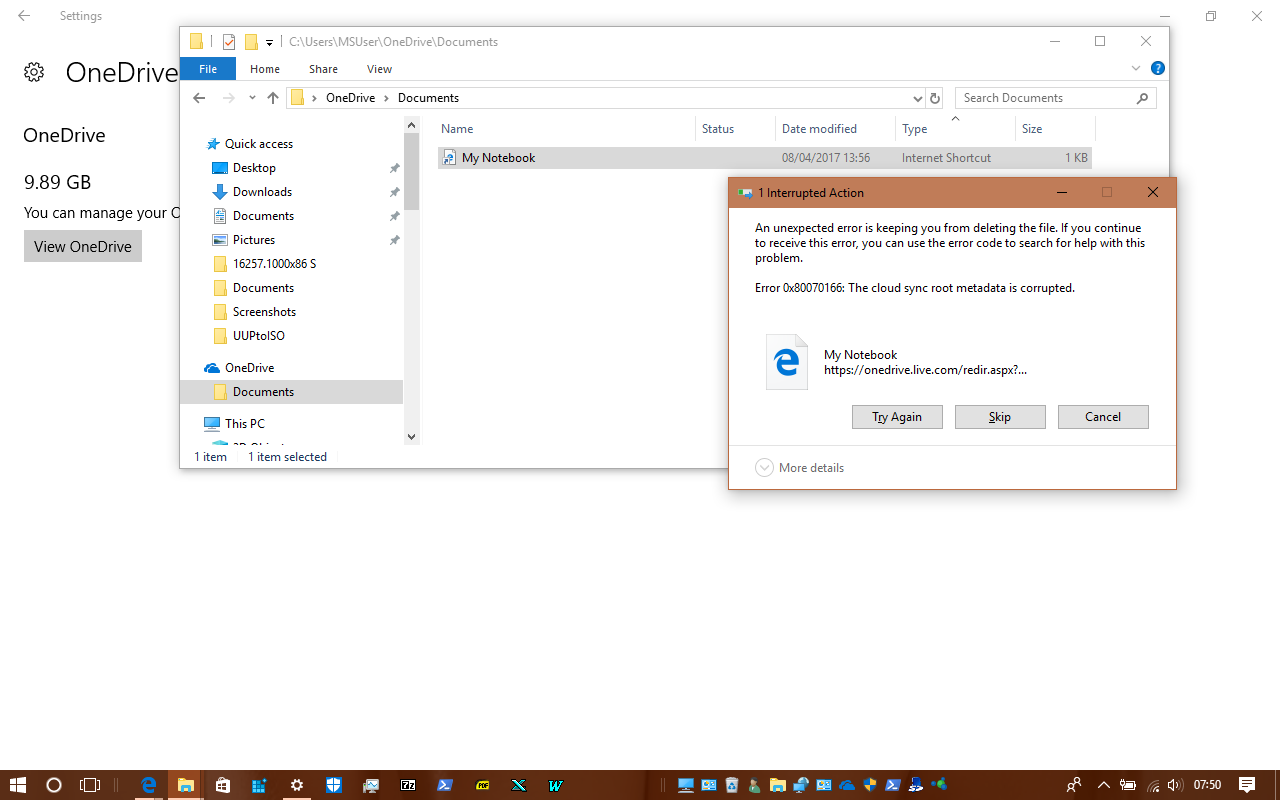Select This PC in navigation pane

[x=244, y=424]
